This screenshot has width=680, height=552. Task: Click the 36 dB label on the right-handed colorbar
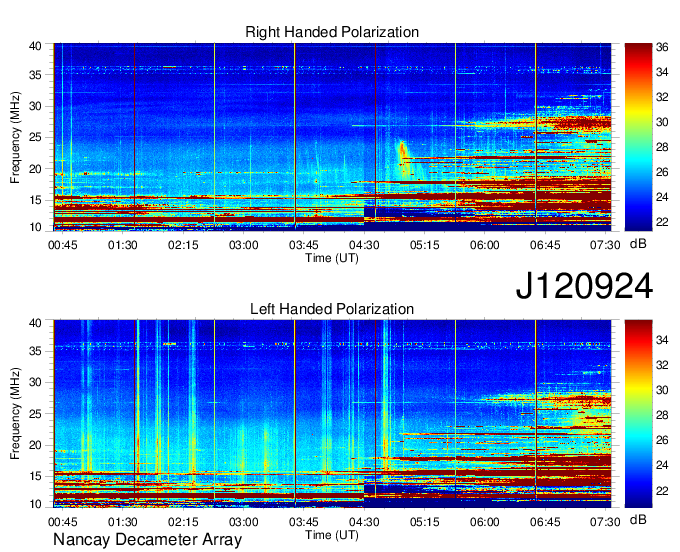[662, 47]
